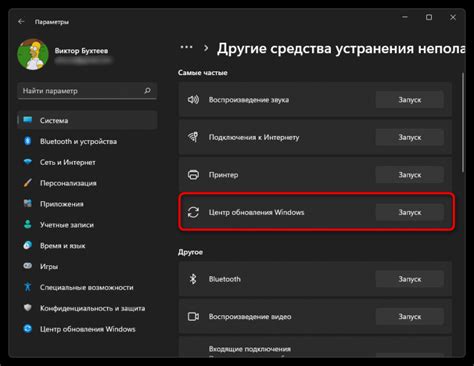Click the Персонализация brush icon
Viewport: 474px width, 366px height.
(x=28, y=183)
